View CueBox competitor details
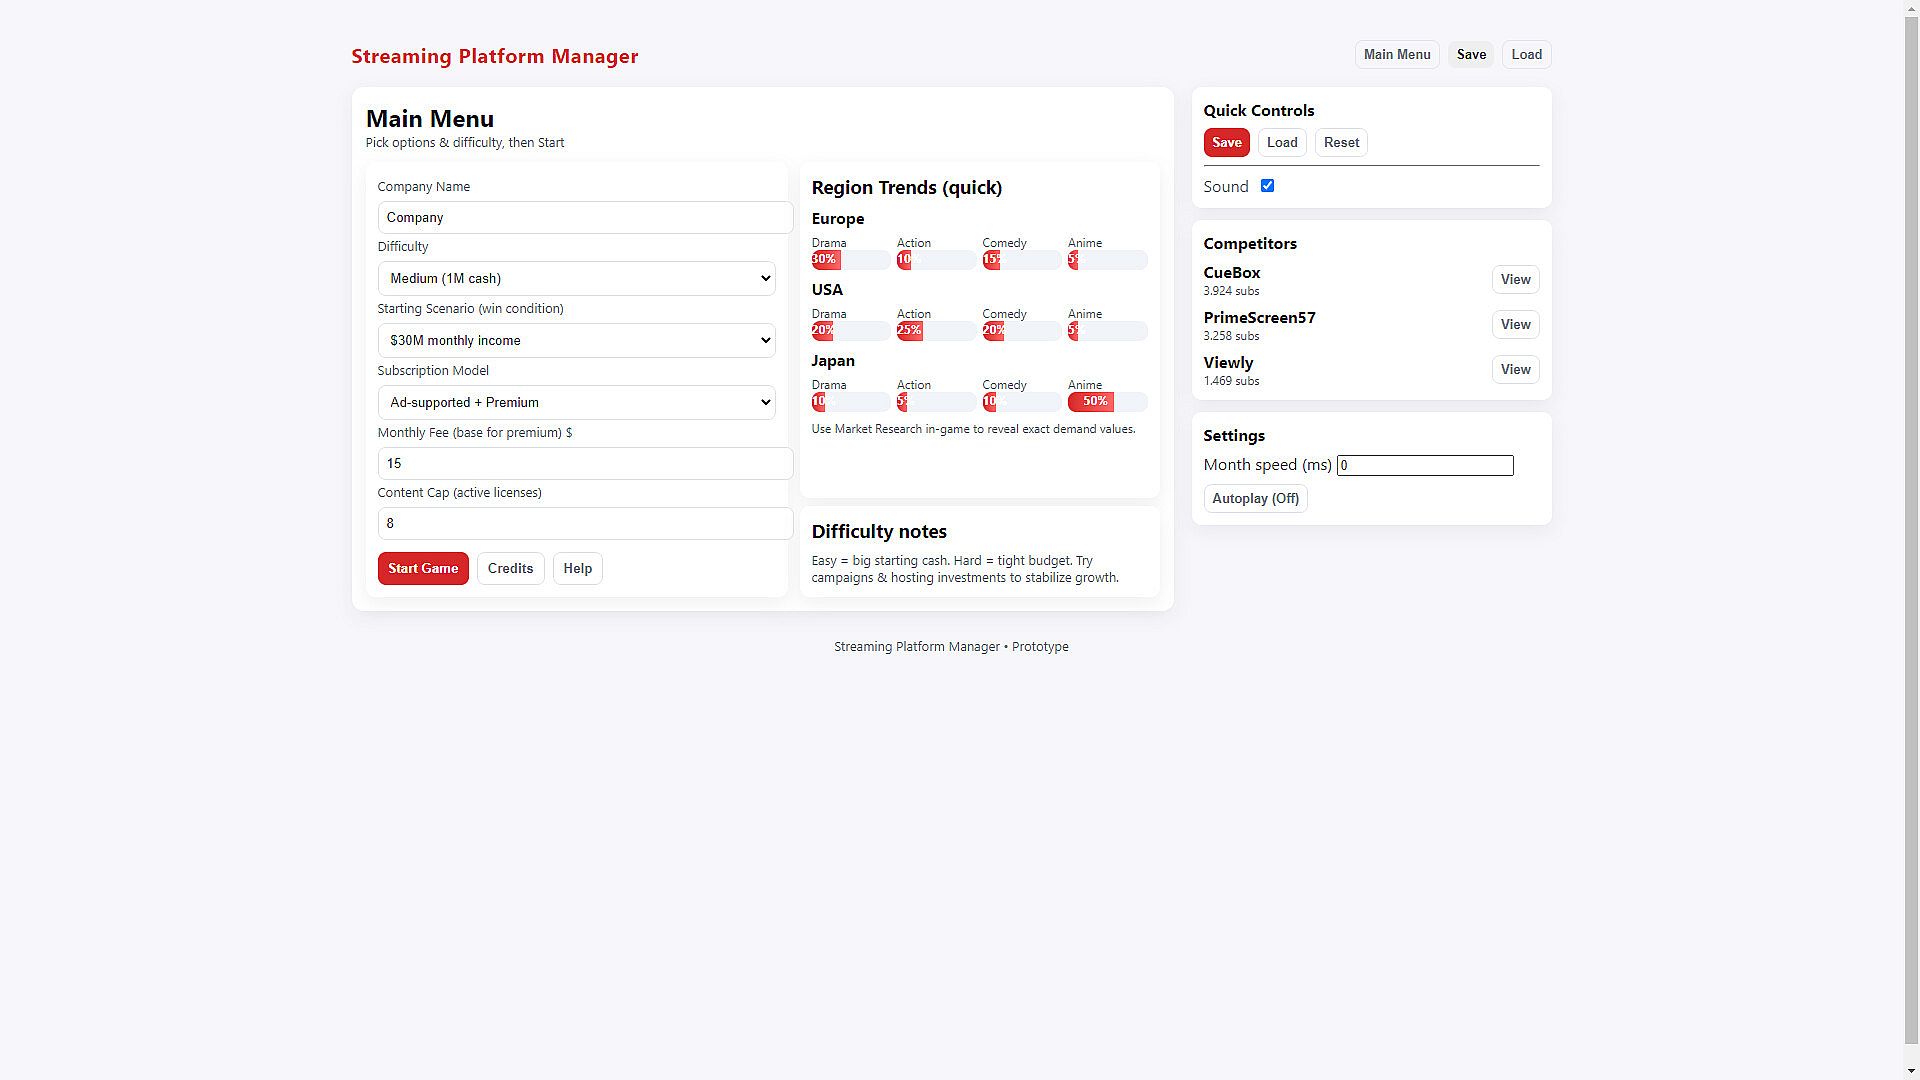 [1514, 280]
